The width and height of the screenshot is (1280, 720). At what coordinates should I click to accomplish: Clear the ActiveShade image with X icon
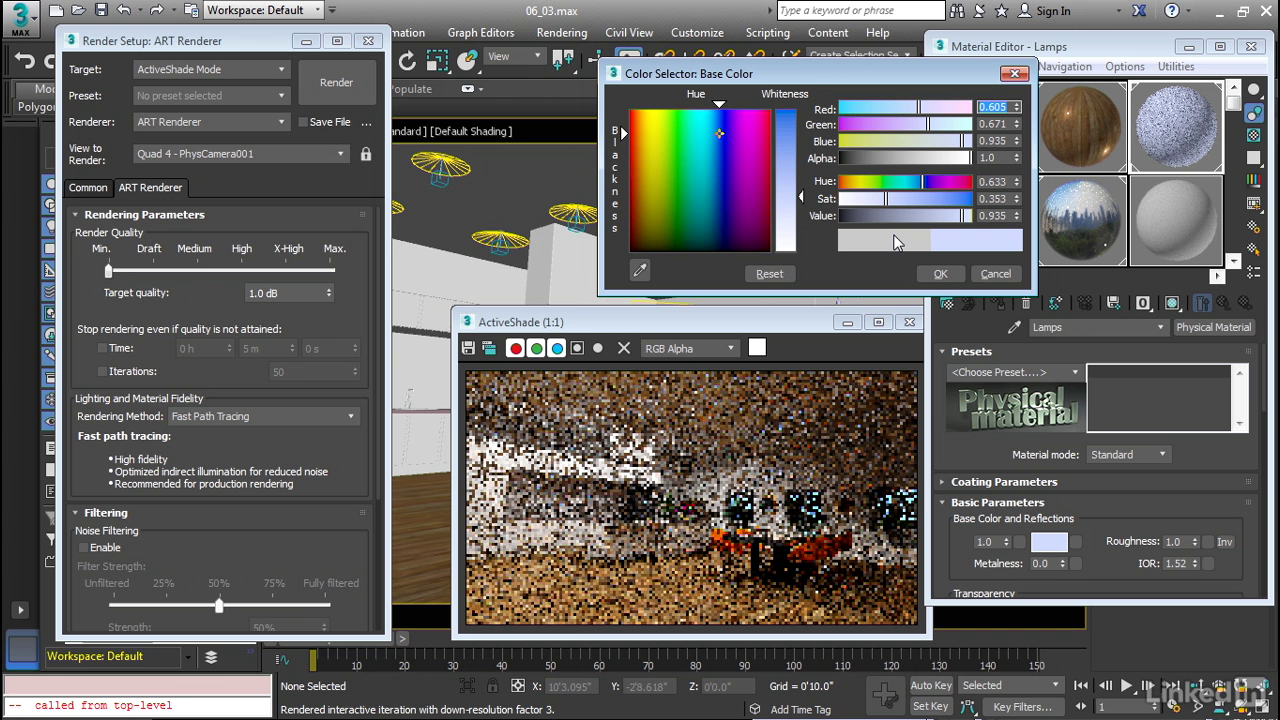624,348
